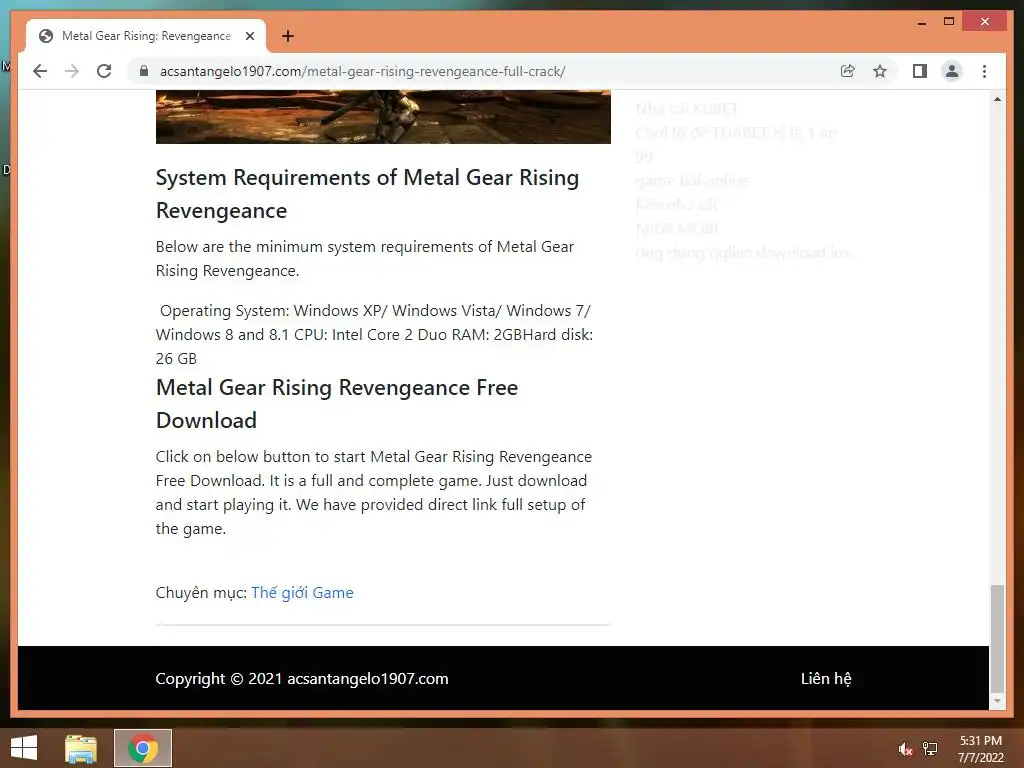Screen dimensions: 1024x768
Task: Open Chrome's three-dot menu
Action: point(984,71)
